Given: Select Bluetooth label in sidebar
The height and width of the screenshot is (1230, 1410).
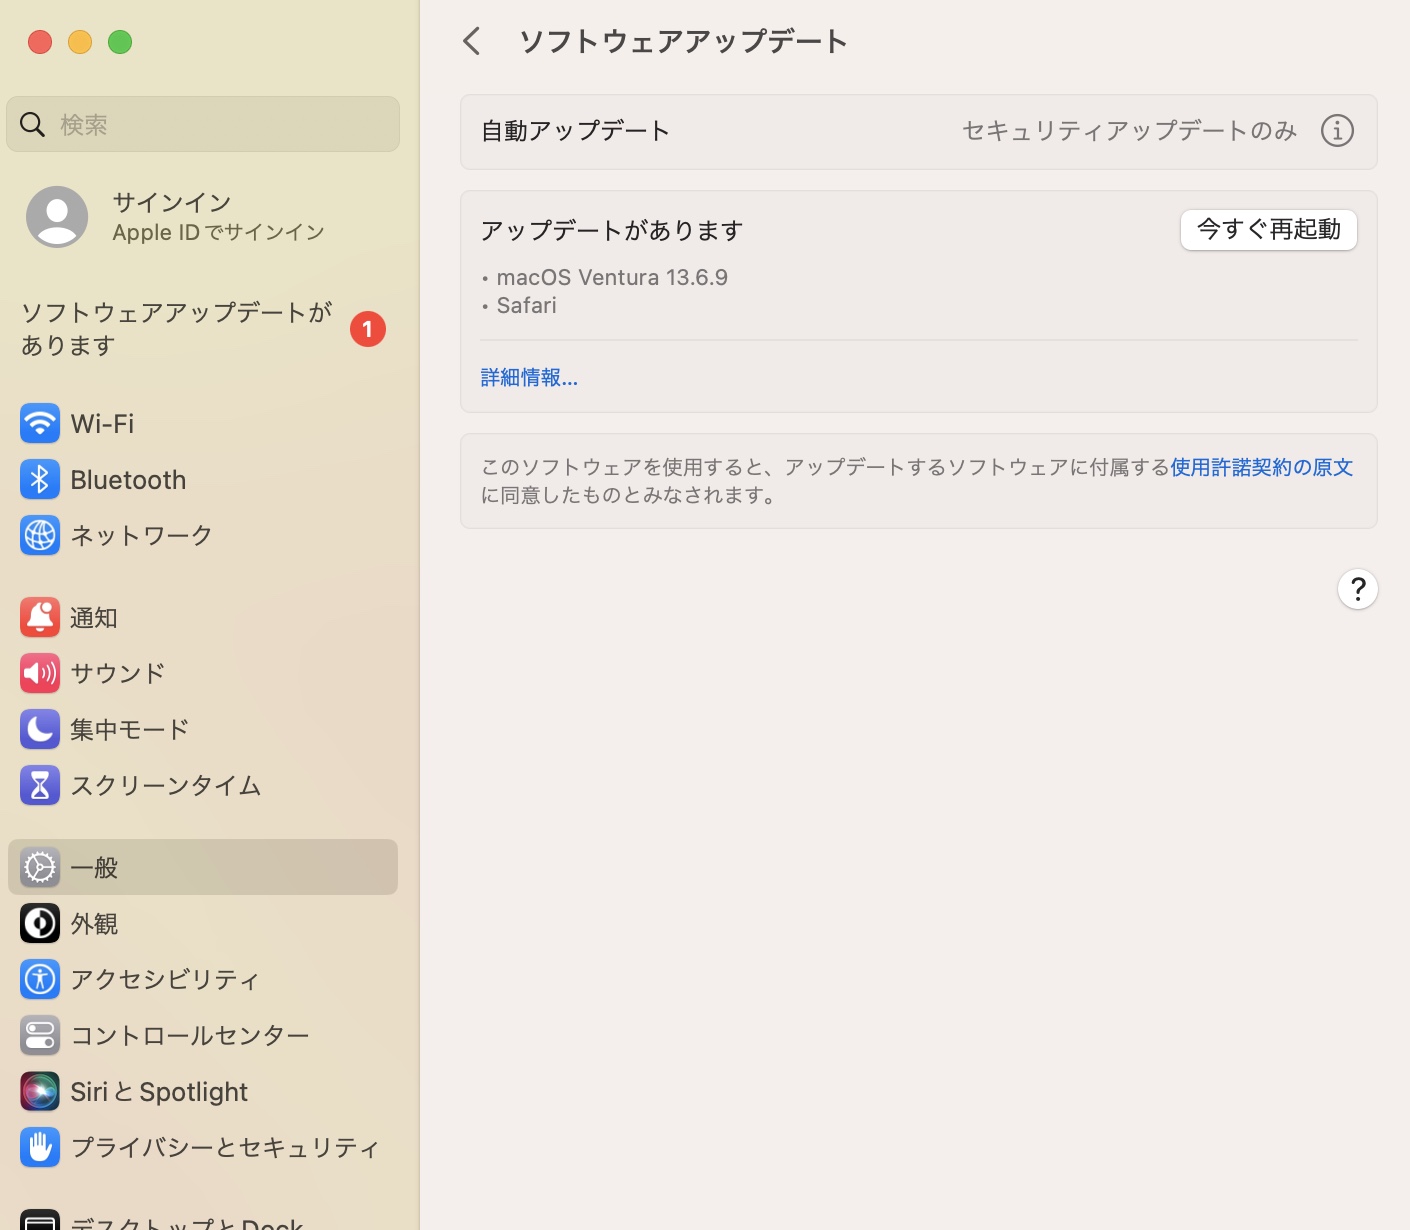Looking at the screenshot, I should (x=128, y=480).
